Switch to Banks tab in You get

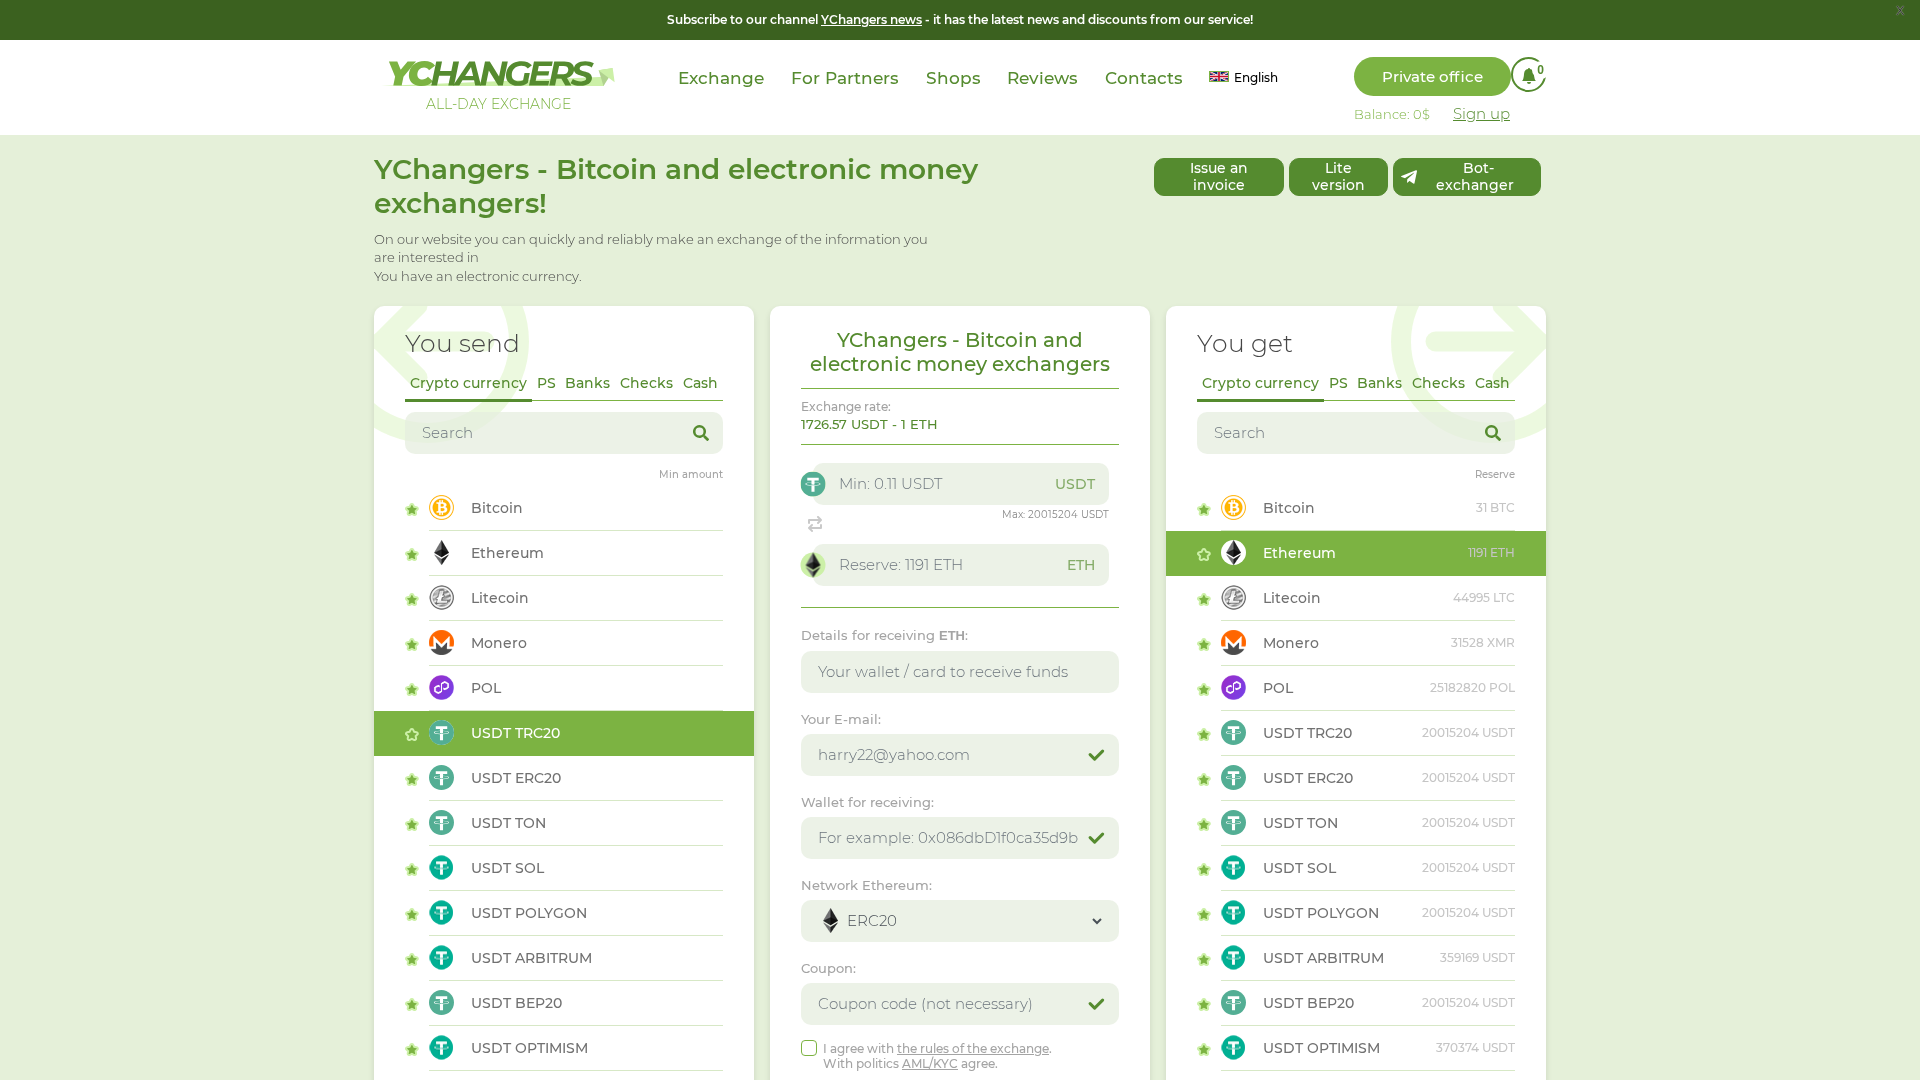tap(1379, 384)
